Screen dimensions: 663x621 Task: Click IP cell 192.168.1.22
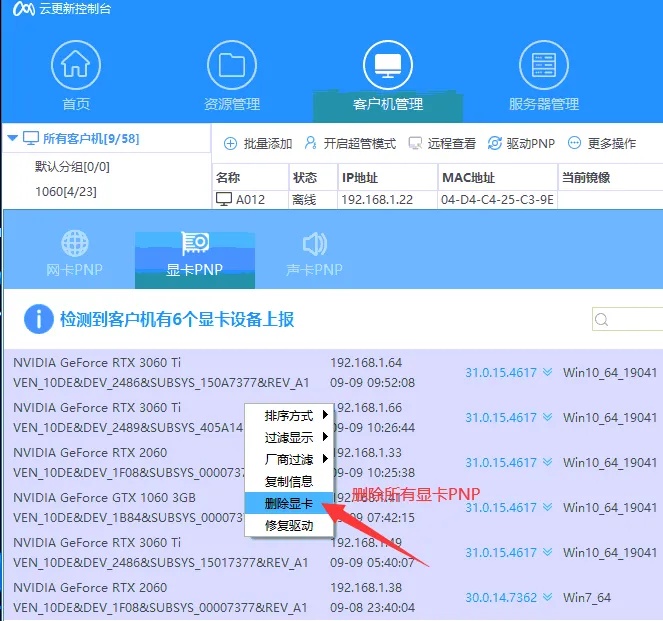[x=377, y=200]
